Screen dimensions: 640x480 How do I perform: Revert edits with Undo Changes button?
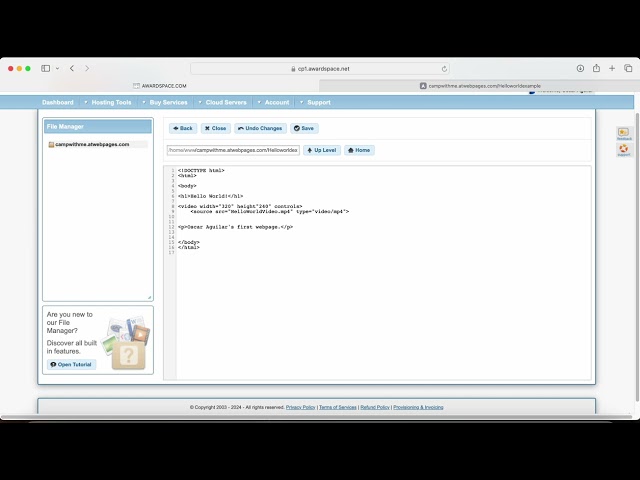(260, 128)
